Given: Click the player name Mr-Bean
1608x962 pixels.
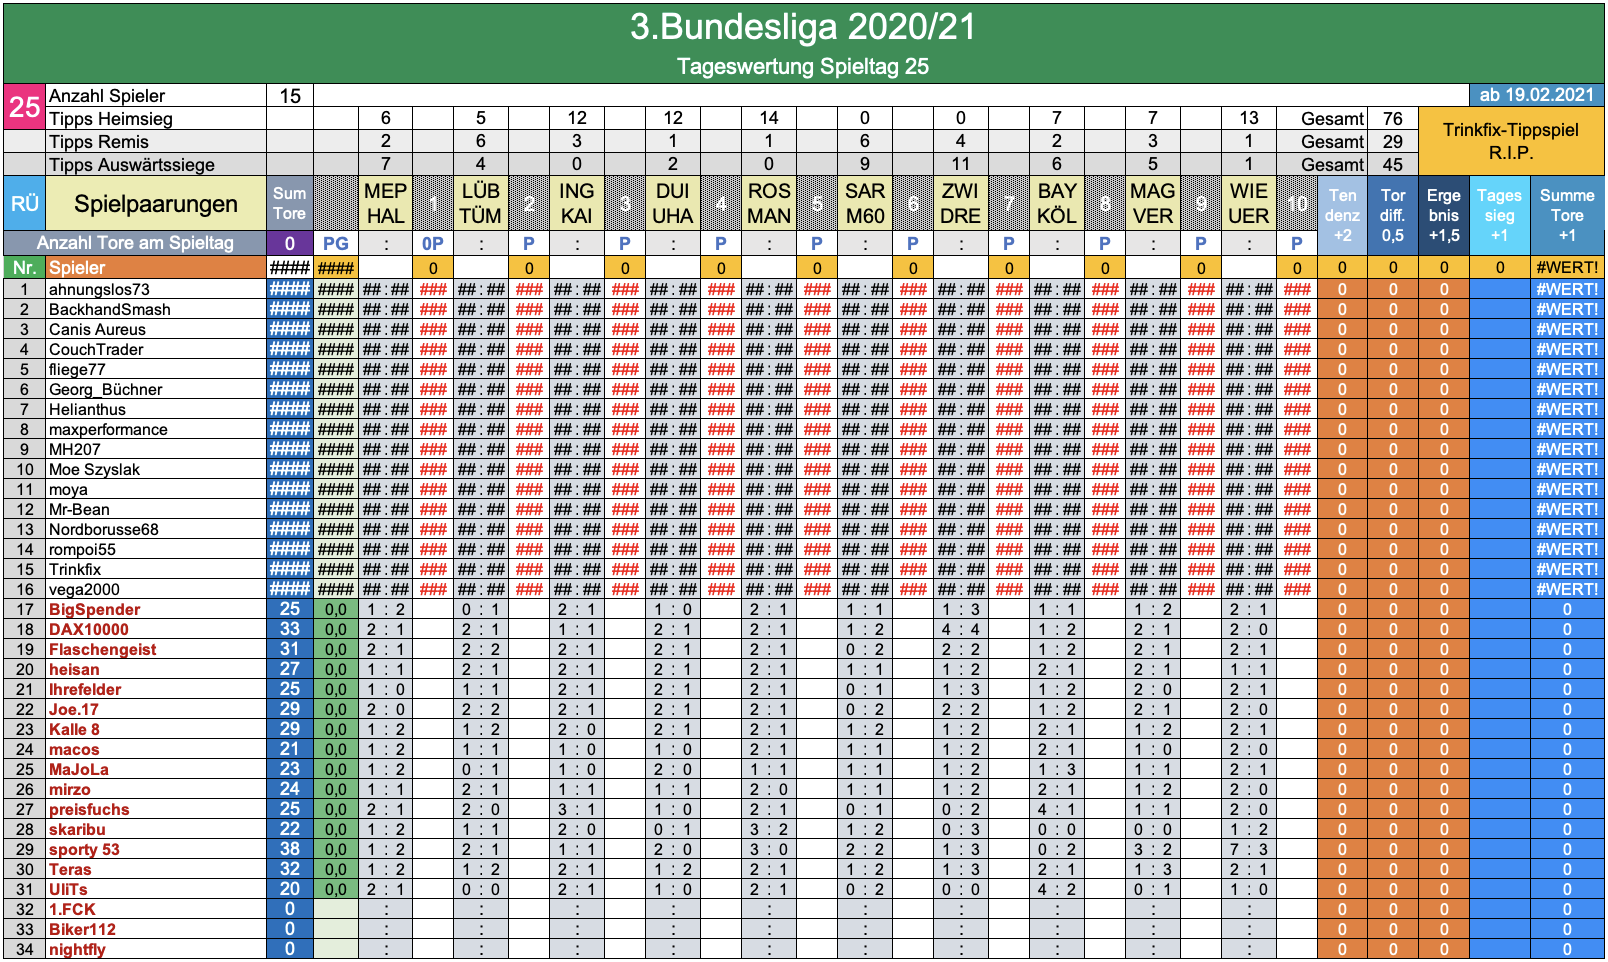Looking at the screenshot, I should (79, 509).
